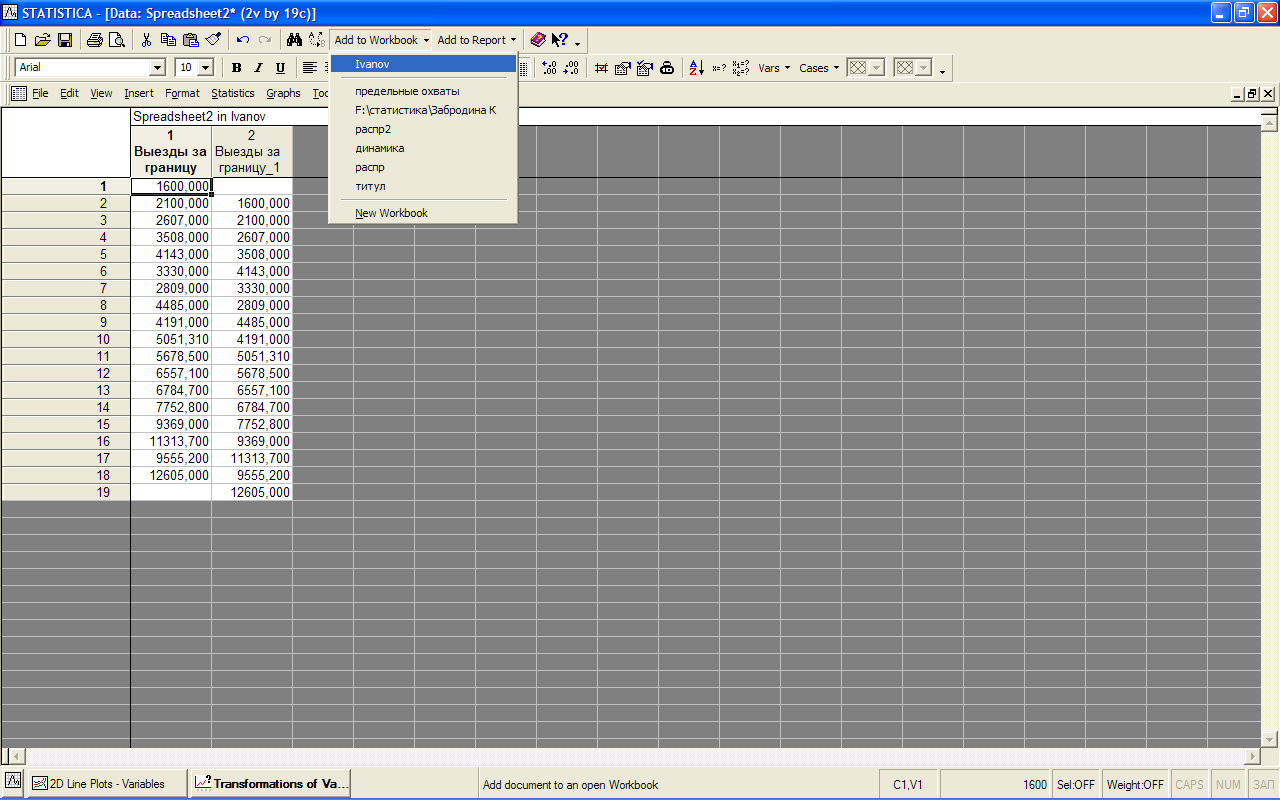Click the Add to Workbook dropdown button
This screenshot has height=800, width=1280.
coord(382,40)
